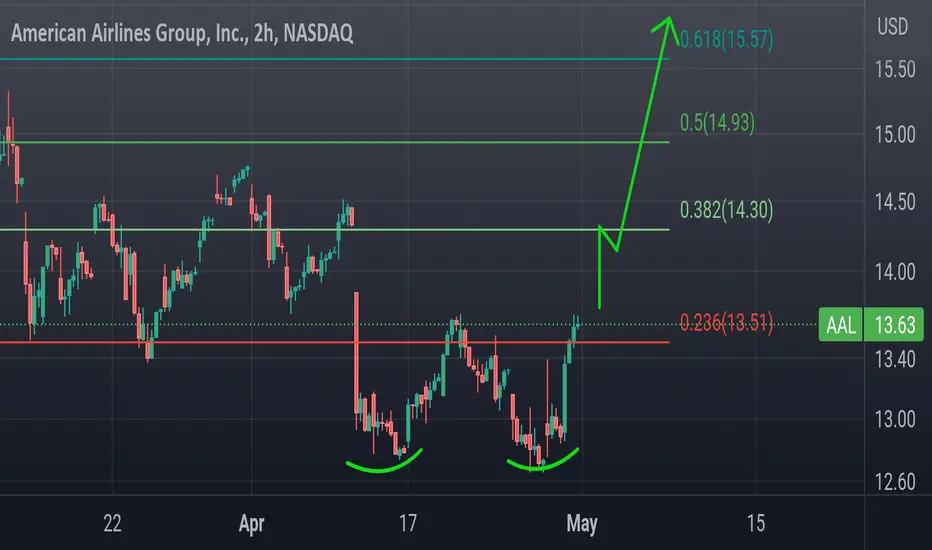Click the 15 date on time axis
Screen dimensions: 932x550
pos(755,523)
